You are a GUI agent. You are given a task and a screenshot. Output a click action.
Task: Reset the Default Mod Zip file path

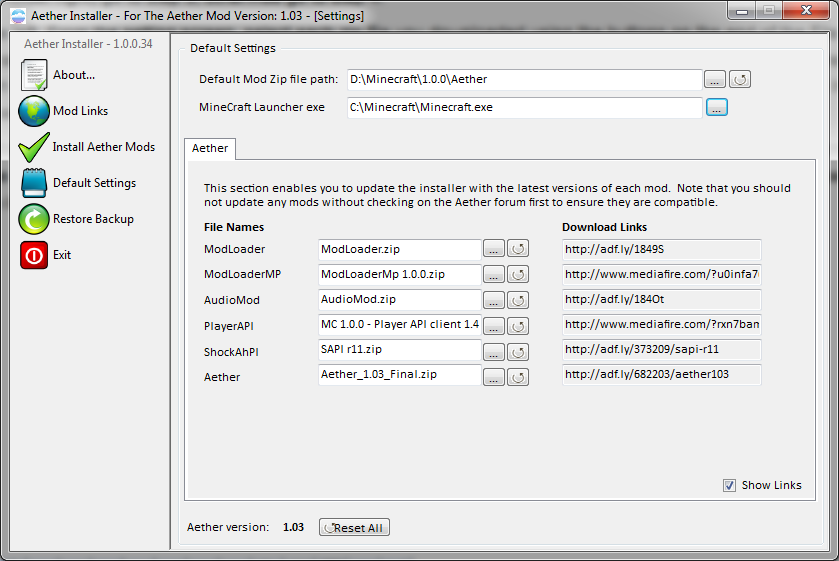(740, 79)
